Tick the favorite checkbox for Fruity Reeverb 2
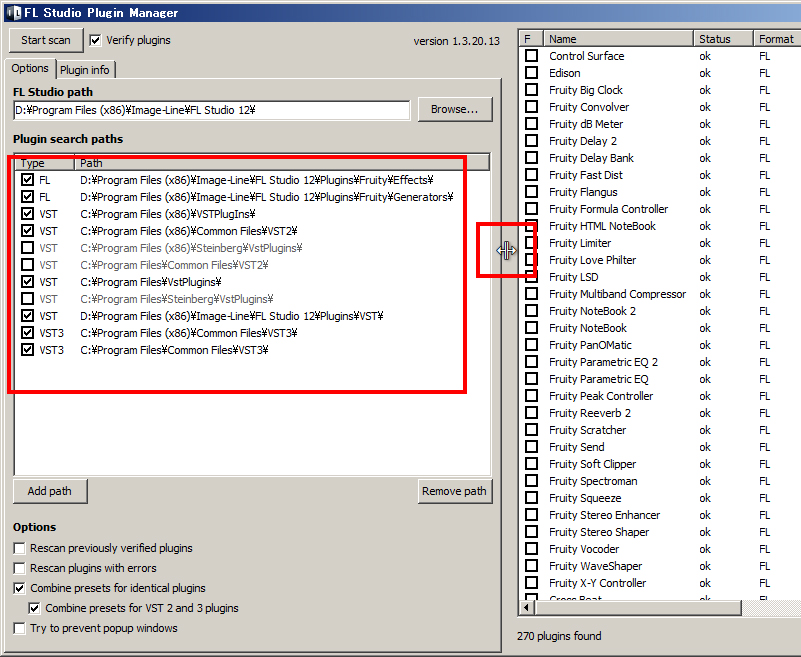Image resolution: width=801 pixels, height=657 pixels. click(x=532, y=413)
